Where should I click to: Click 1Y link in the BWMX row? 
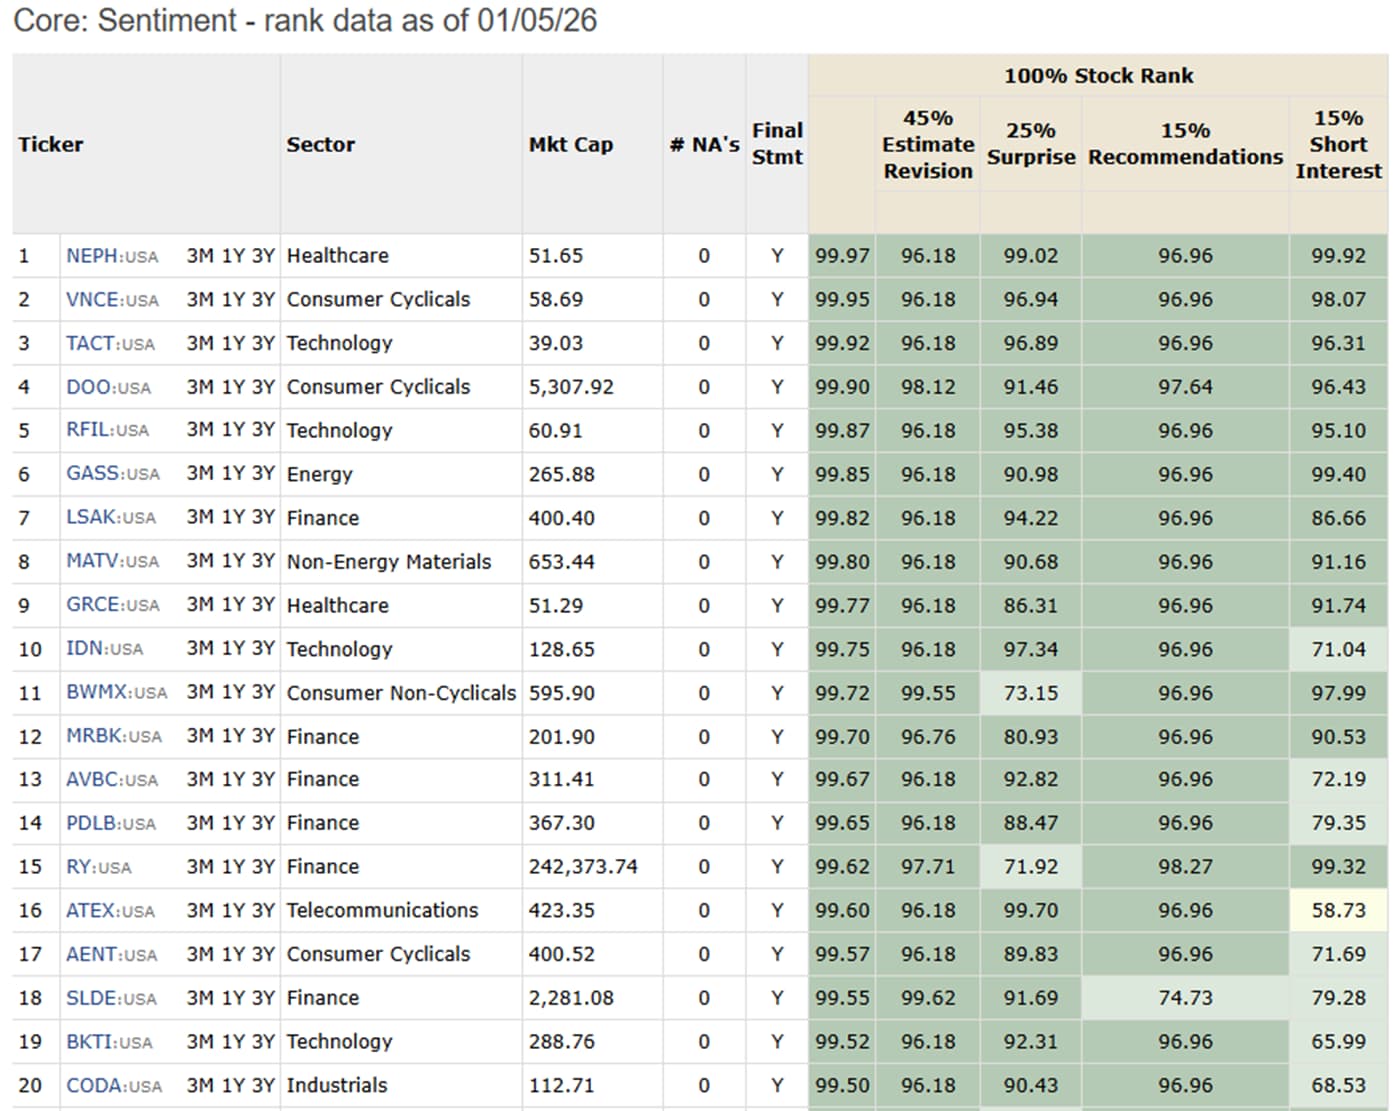pyautogui.click(x=232, y=692)
